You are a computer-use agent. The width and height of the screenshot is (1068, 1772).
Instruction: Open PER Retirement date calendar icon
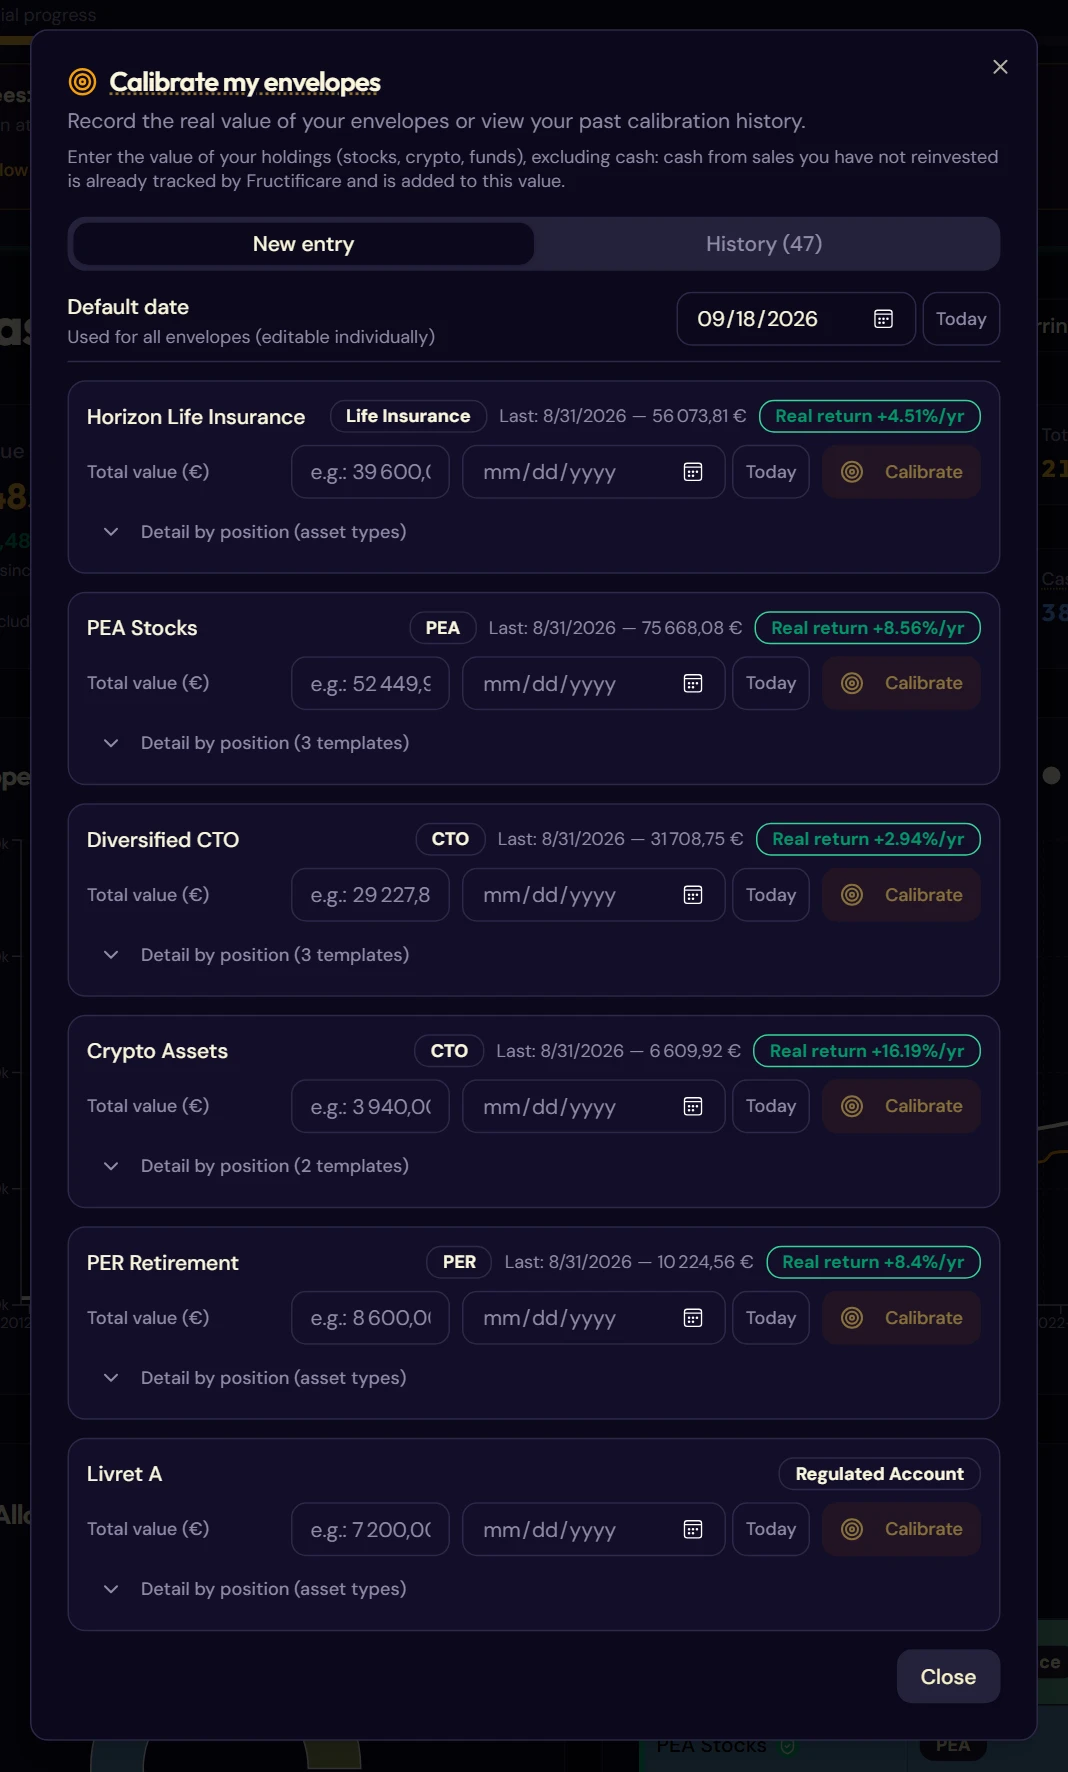click(x=693, y=1318)
